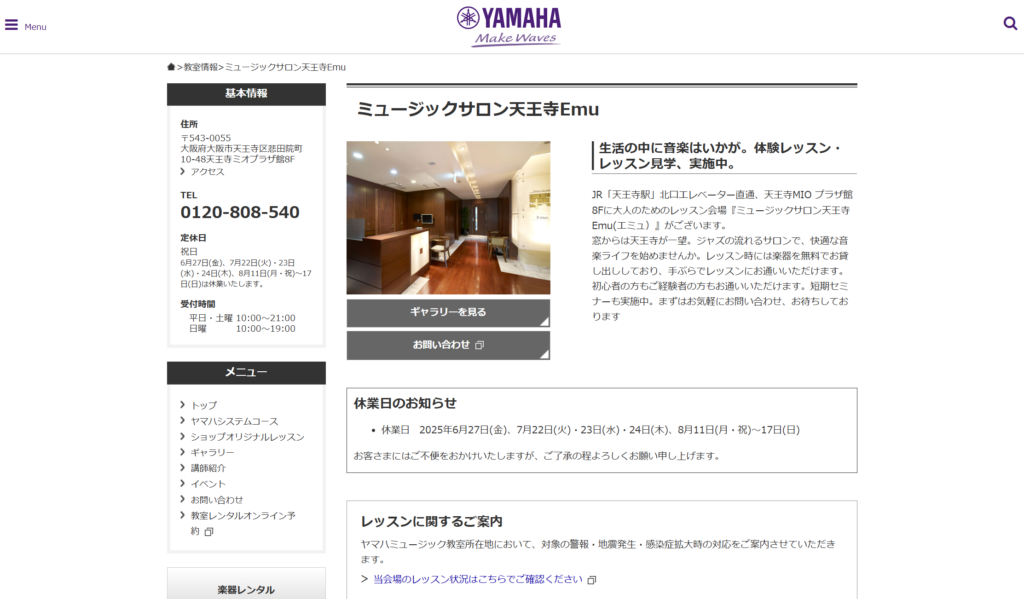Viewport: 1024px width, 599px height.
Task: Click the レッスンに関するご案内 heading
Action: click(x=431, y=522)
